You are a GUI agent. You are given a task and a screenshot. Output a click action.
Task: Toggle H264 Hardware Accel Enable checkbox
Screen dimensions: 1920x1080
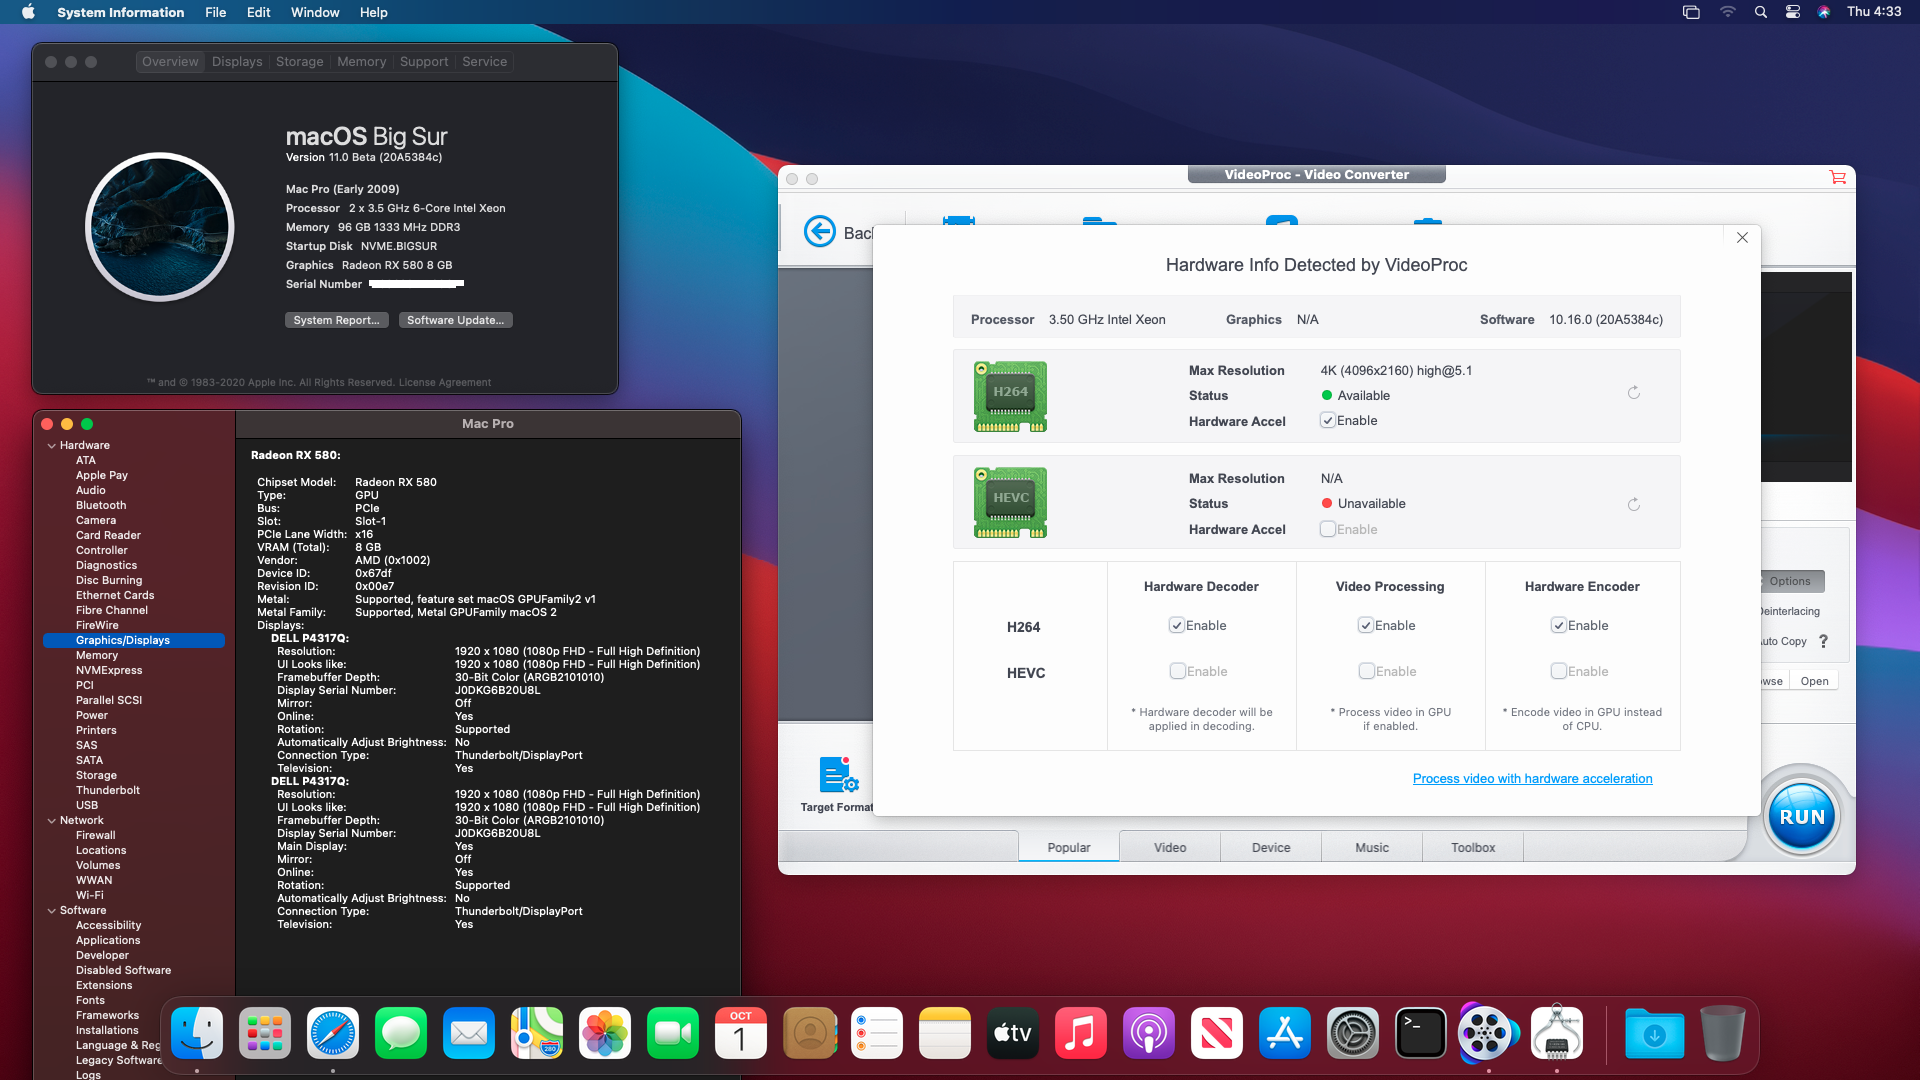click(1328, 421)
